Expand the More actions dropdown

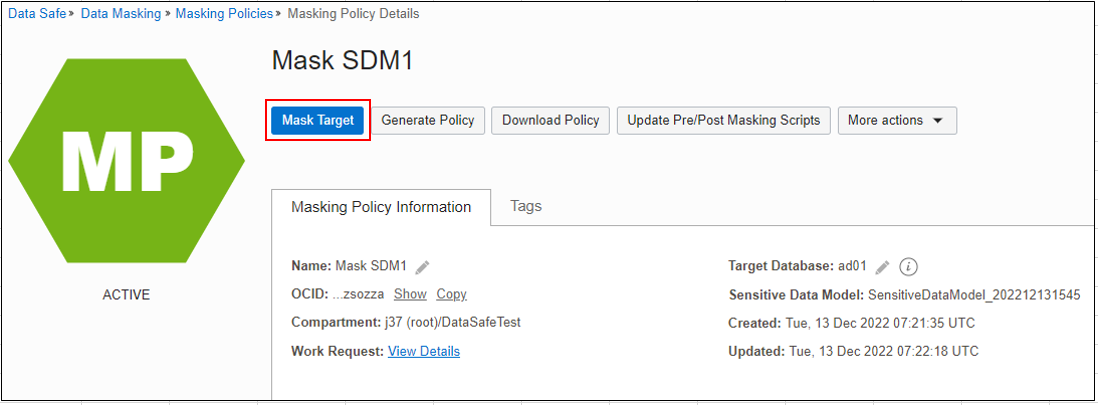(x=897, y=121)
